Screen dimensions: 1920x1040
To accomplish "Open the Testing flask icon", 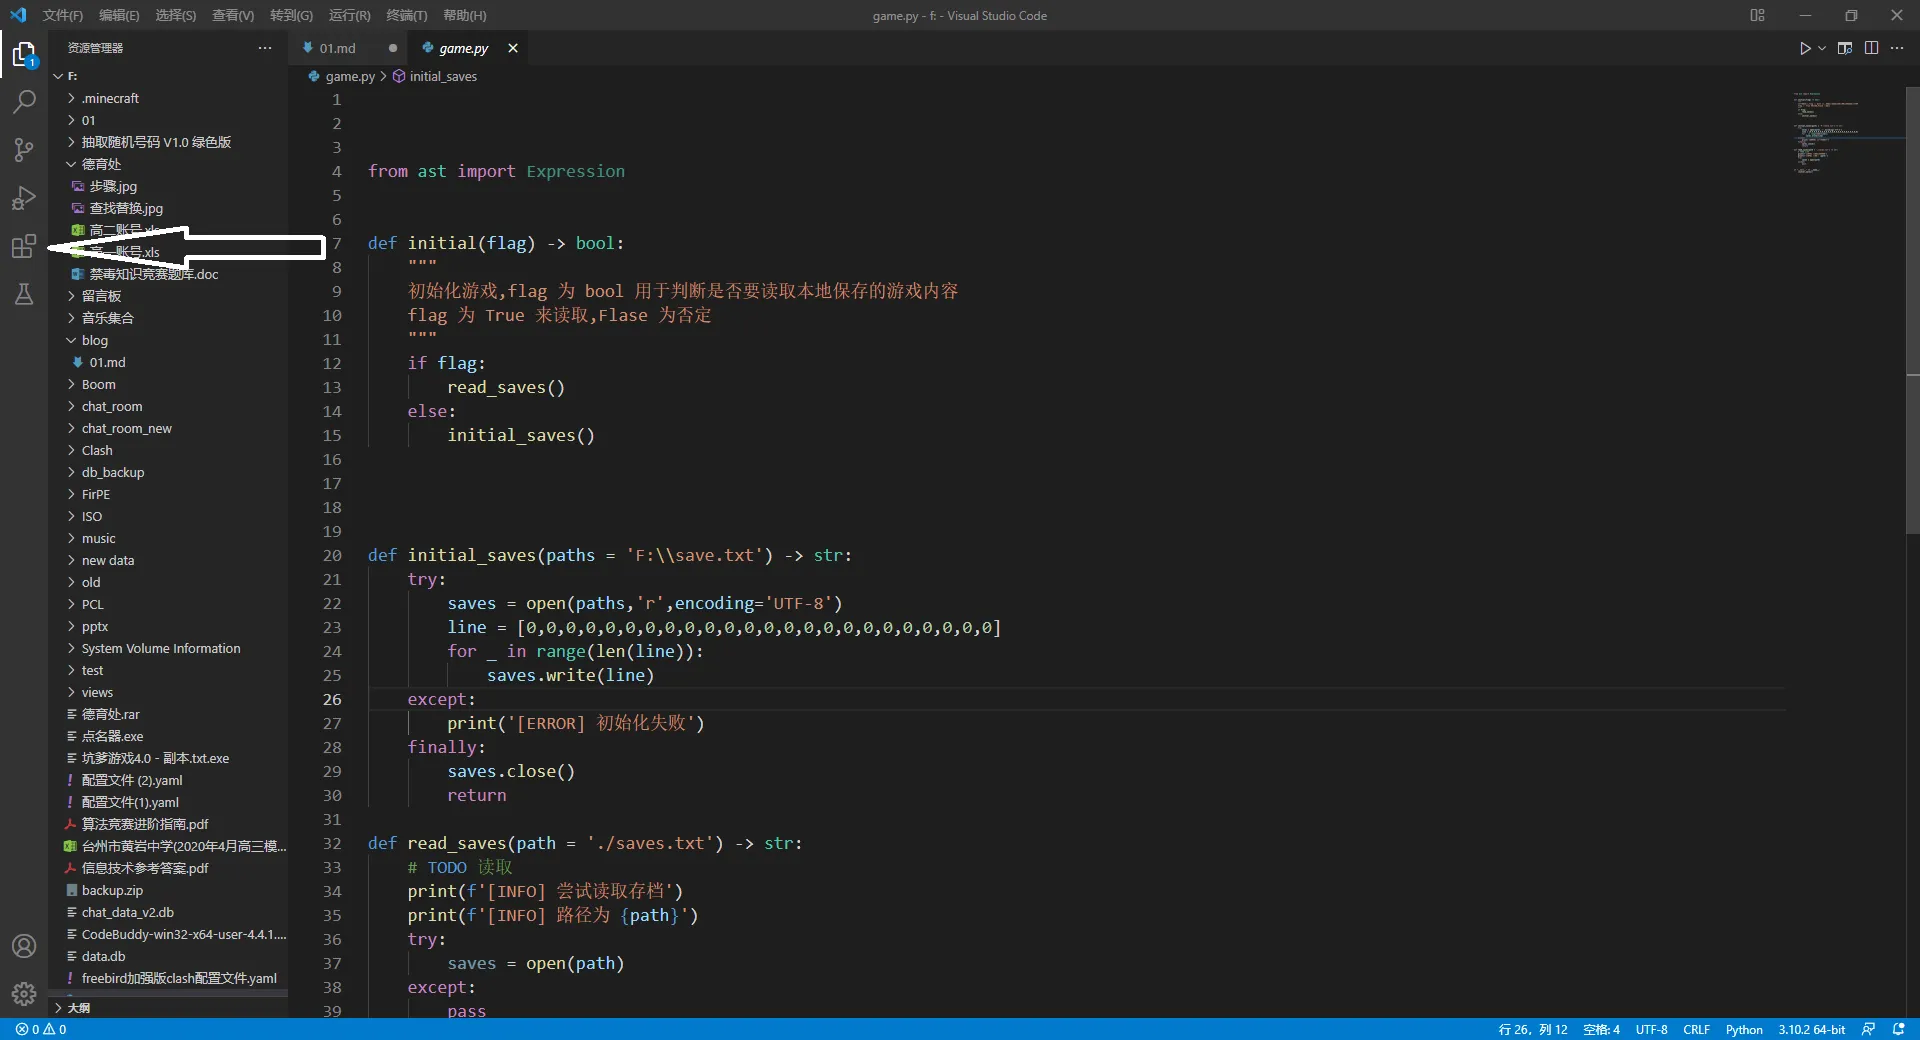I will 24,294.
